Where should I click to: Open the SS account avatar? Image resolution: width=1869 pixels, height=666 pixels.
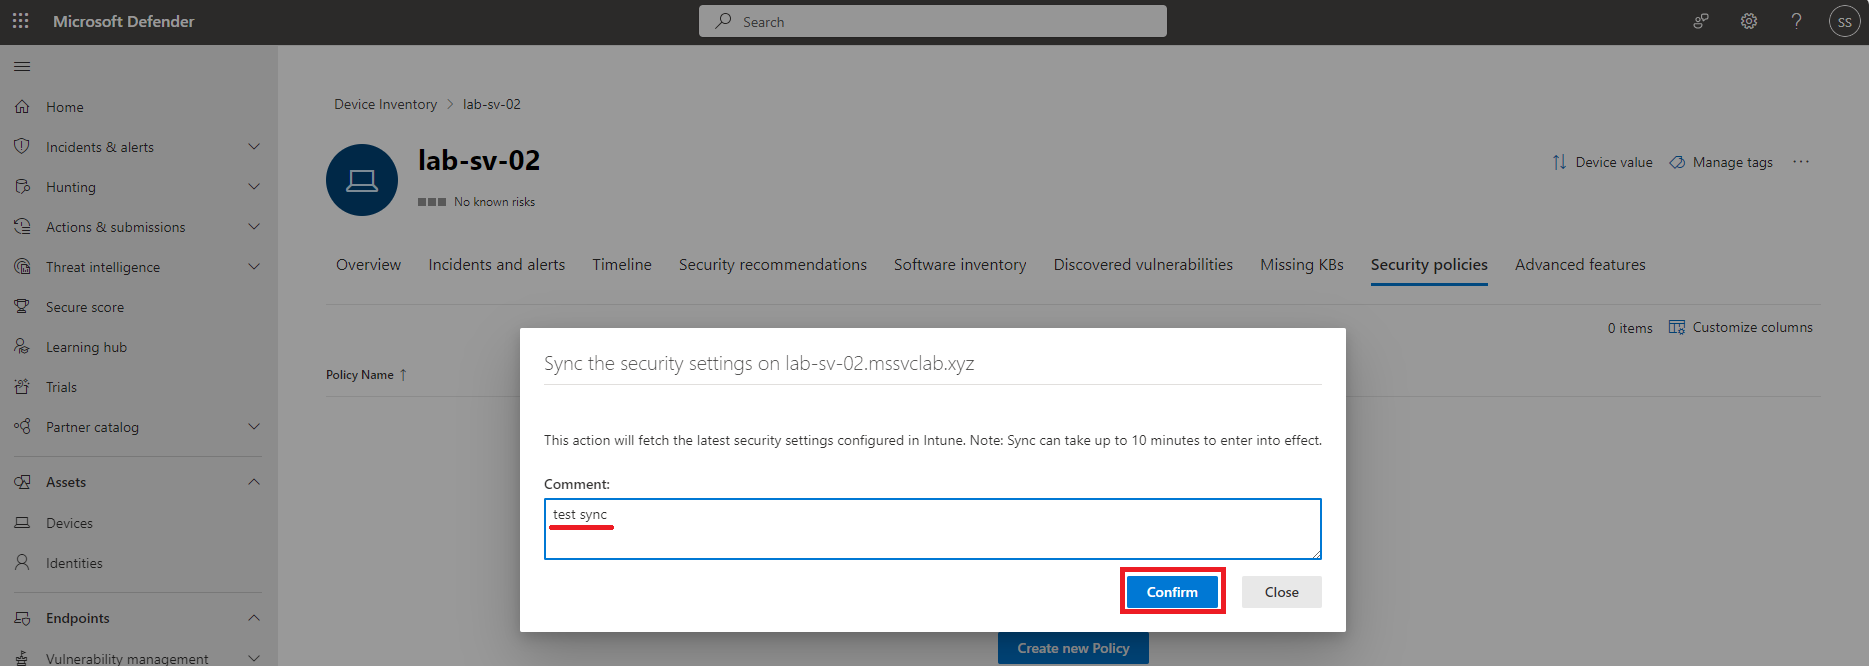(x=1845, y=21)
